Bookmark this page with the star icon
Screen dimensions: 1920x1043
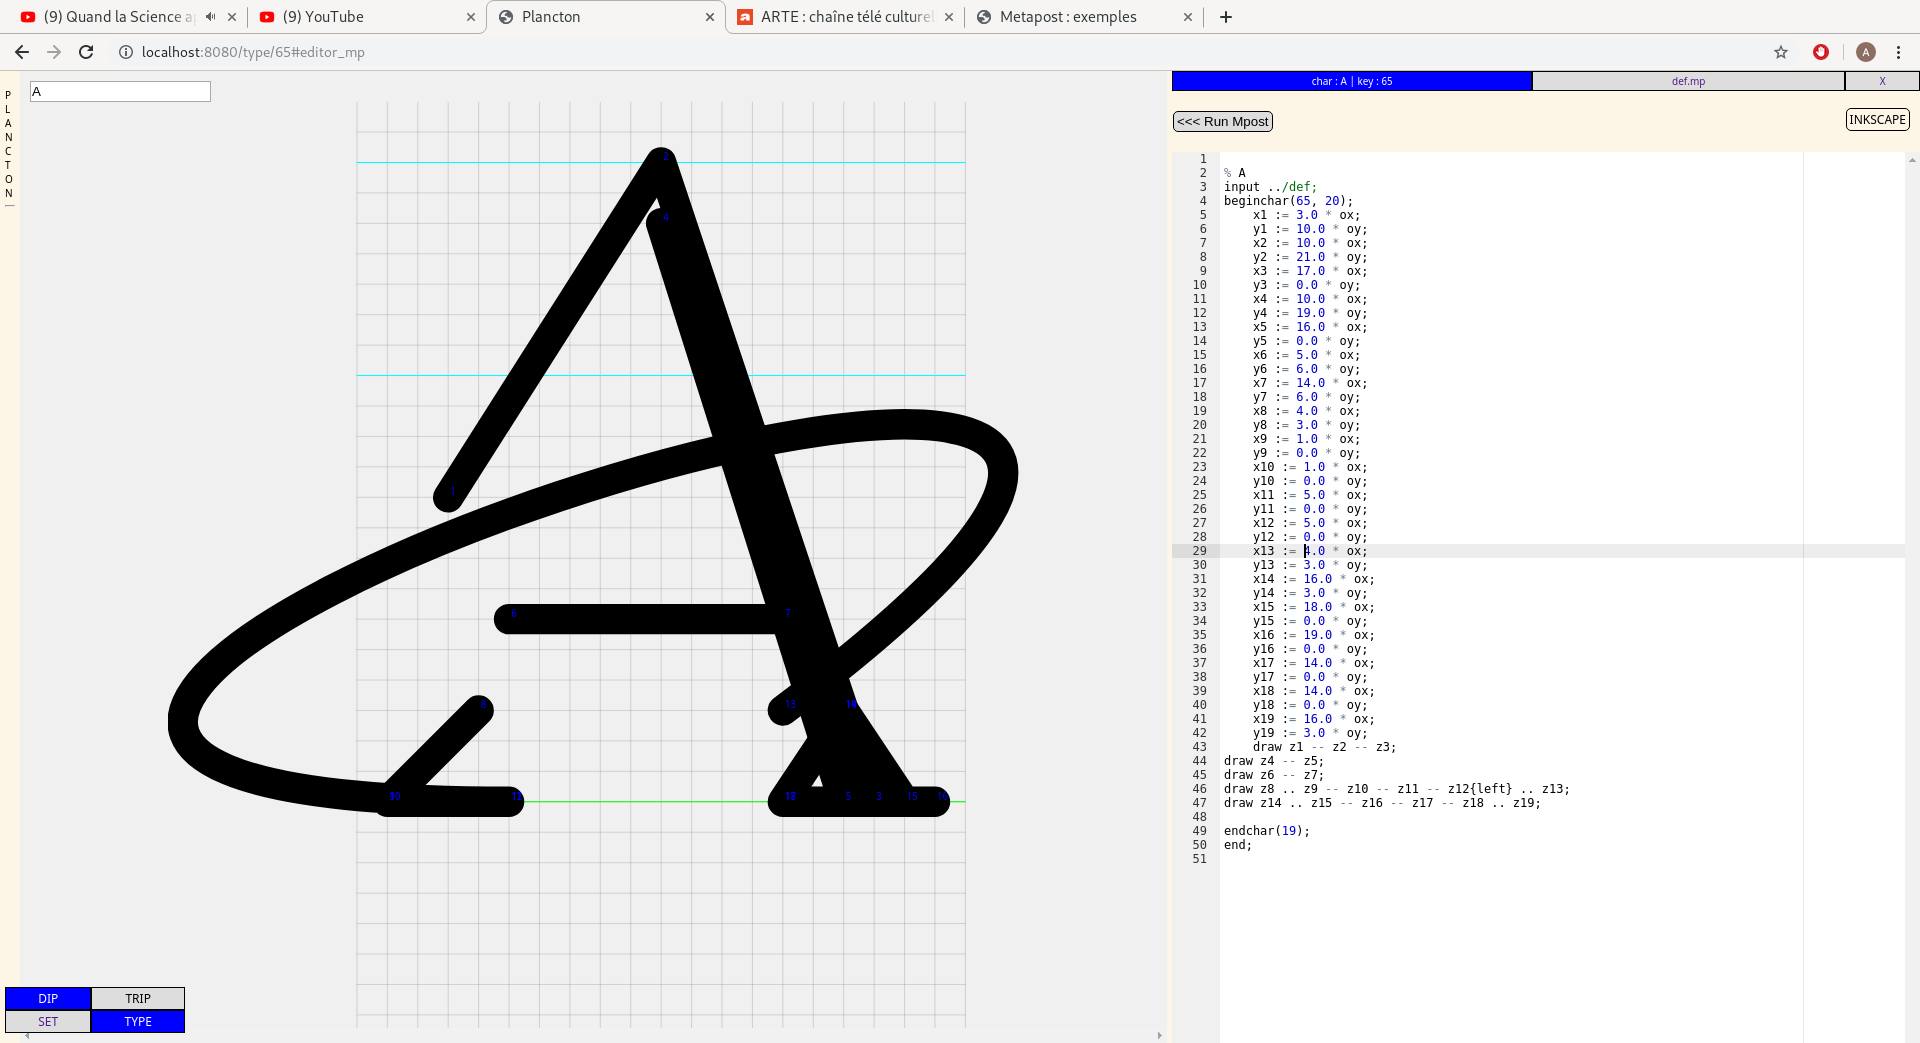pos(1781,52)
